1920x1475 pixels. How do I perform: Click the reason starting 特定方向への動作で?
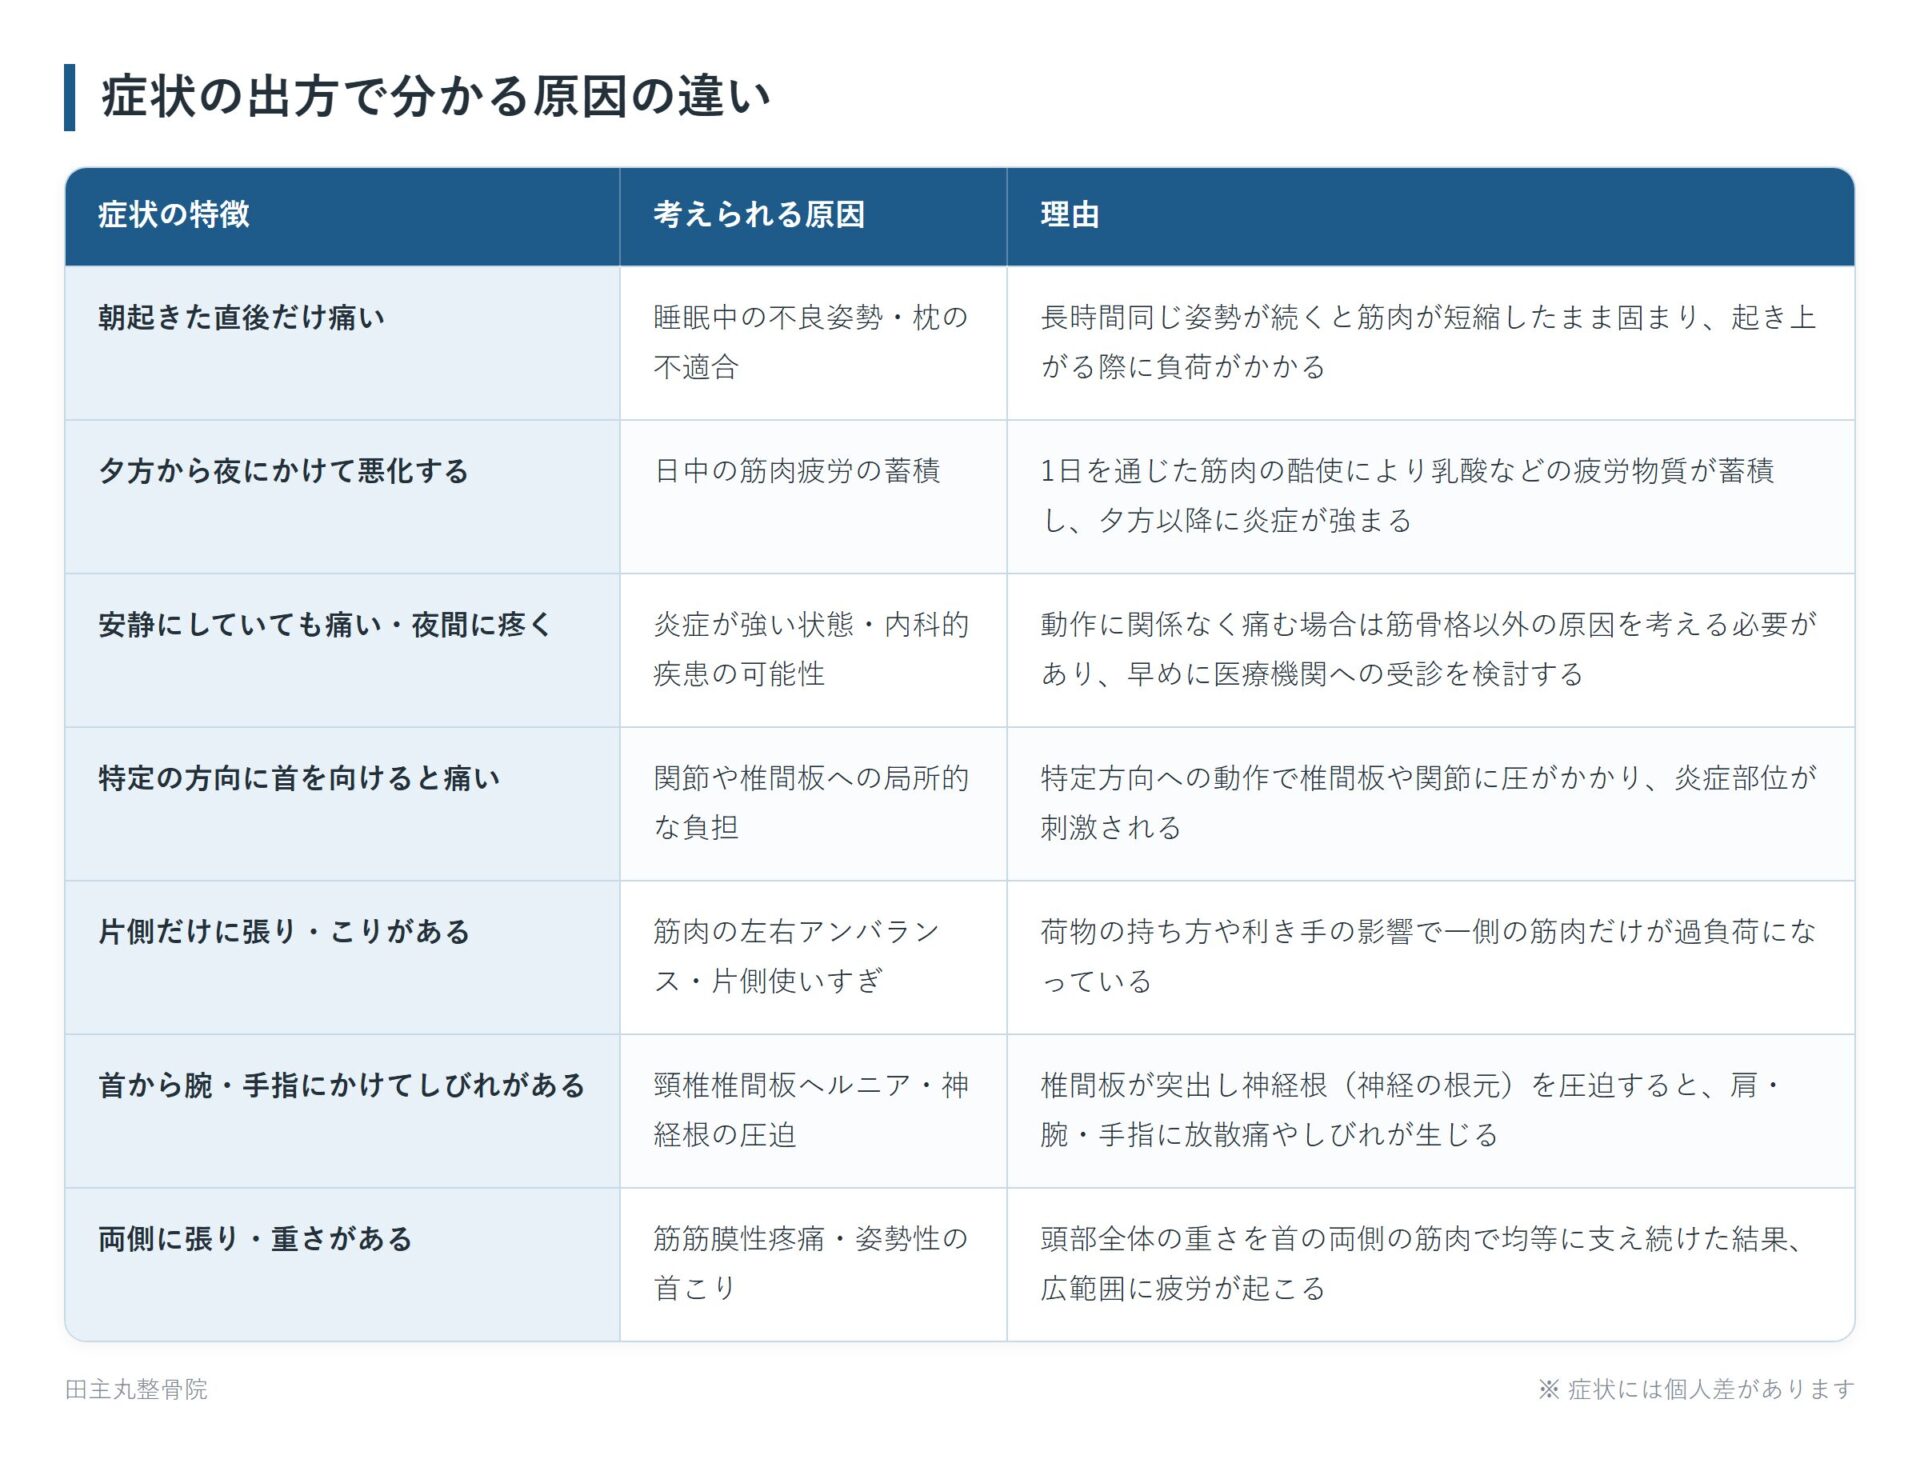(x=1430, y=804)
